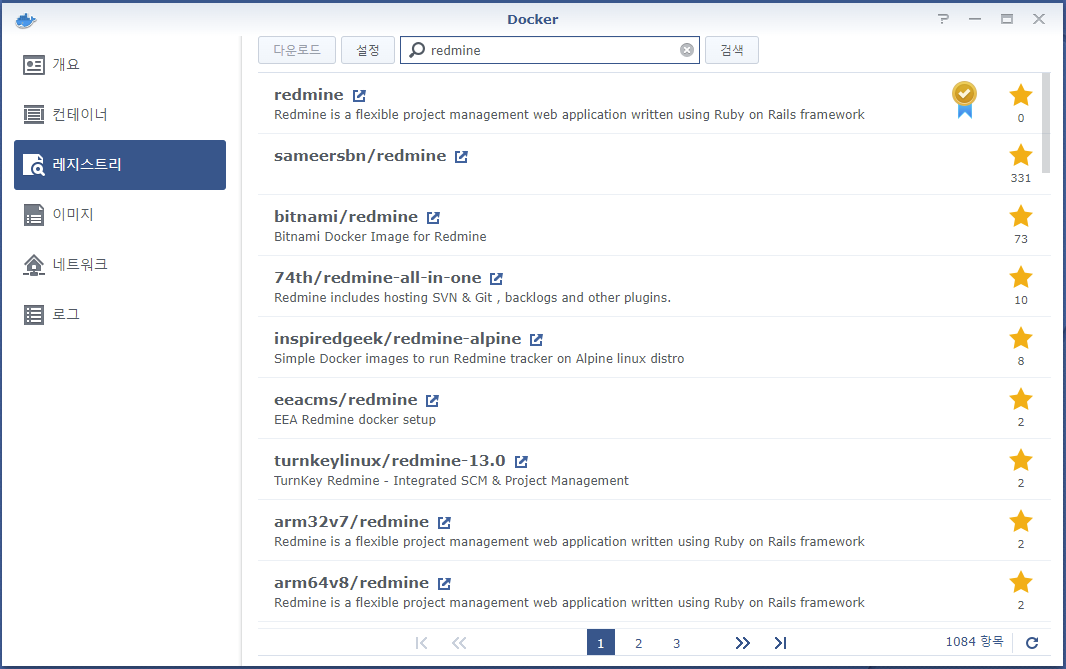The image size is (1066, 669).
Task: Click the star for inspiredgeek/redmine-alpine
Action: (x=1020, y=338)
